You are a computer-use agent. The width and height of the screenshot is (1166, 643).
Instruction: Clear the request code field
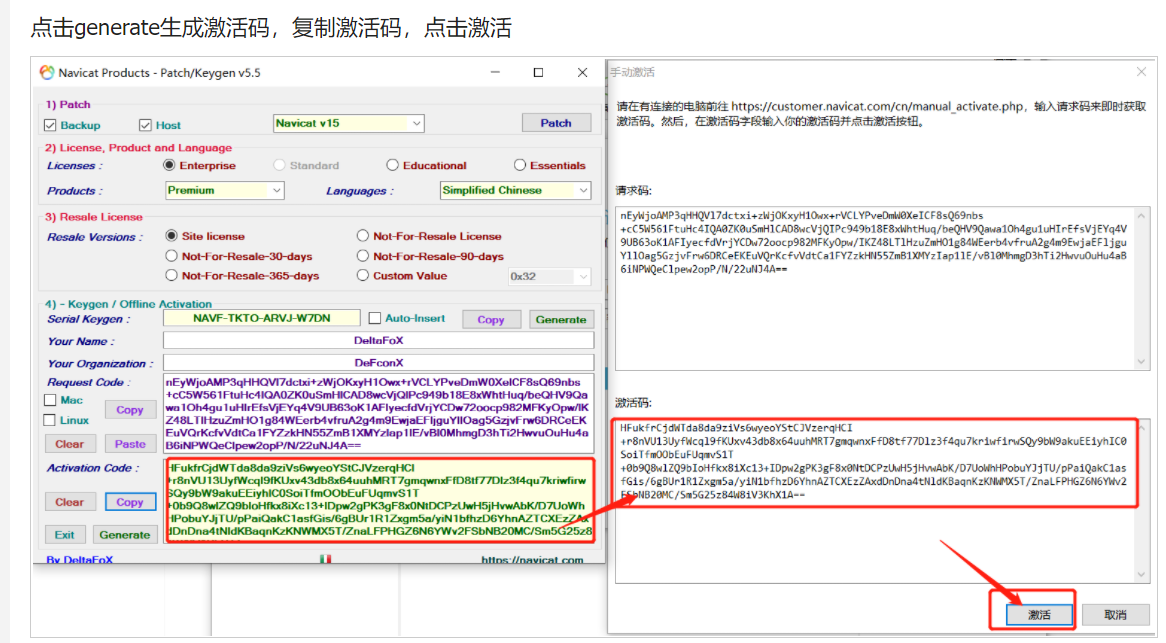pos(69,444)
